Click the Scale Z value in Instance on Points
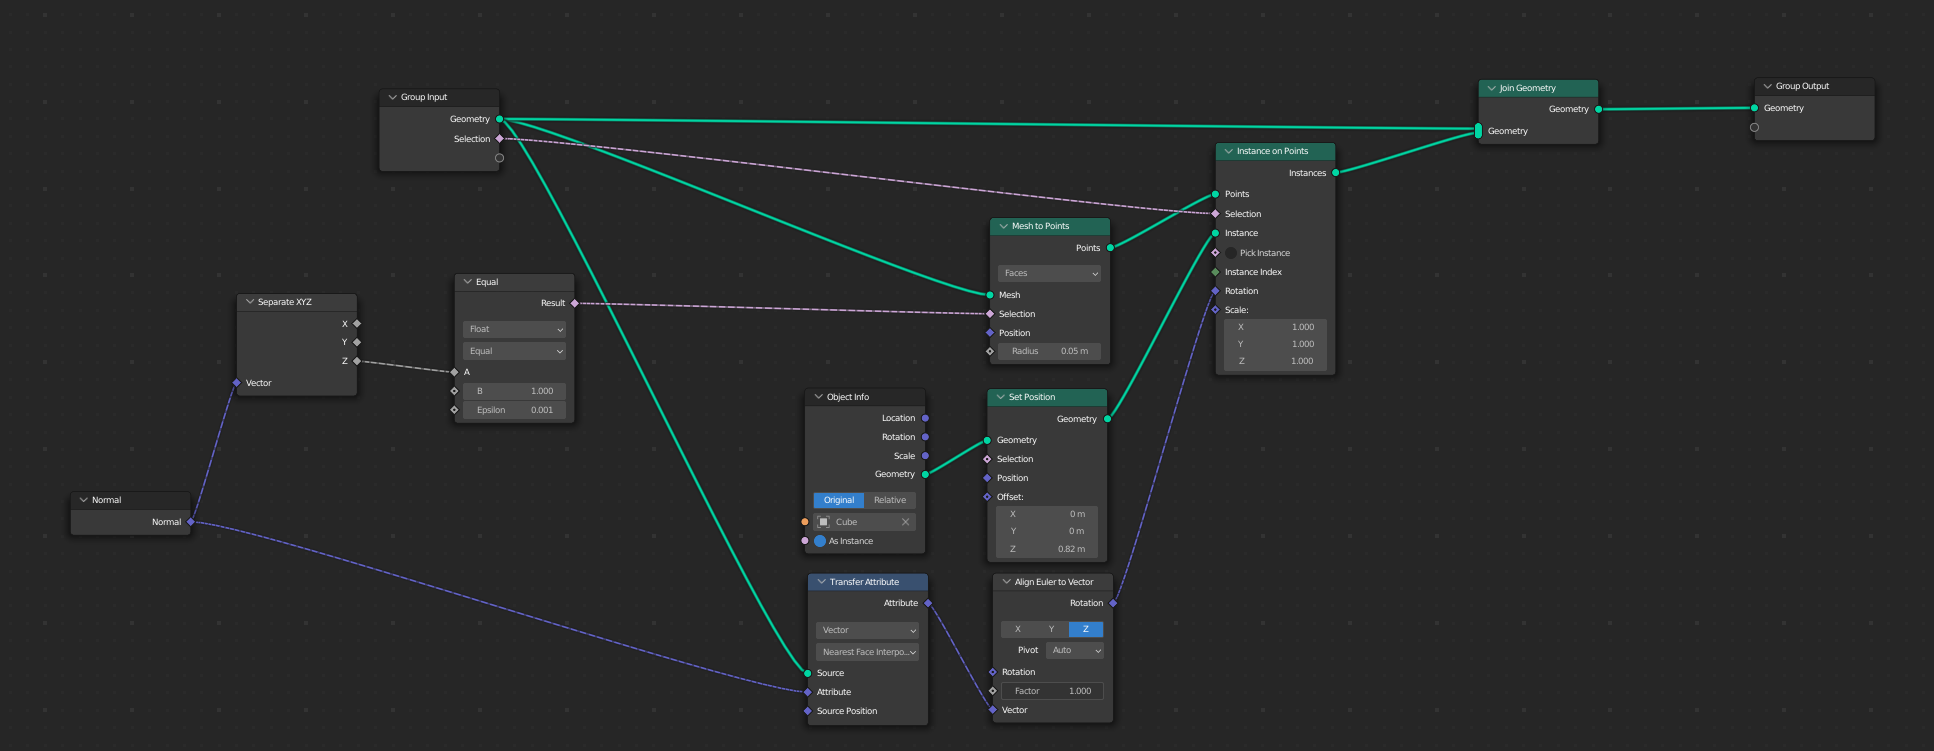 tap(1275, 361)
